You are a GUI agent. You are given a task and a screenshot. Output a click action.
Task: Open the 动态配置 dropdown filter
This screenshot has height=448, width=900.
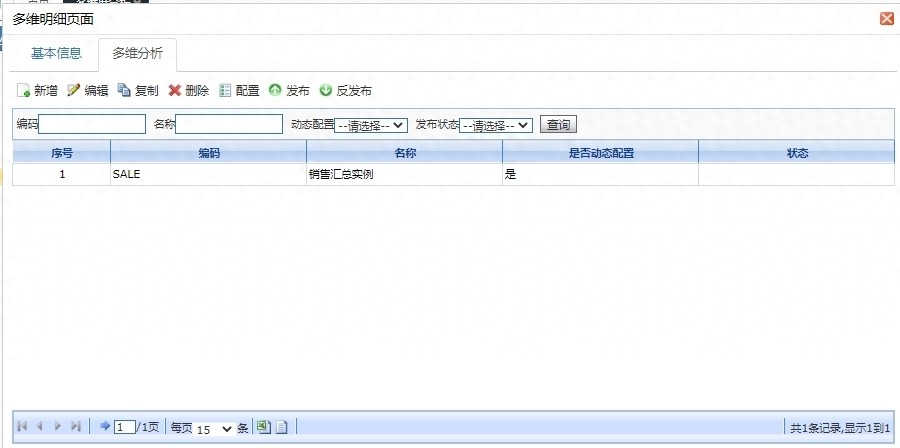point(371,125)
